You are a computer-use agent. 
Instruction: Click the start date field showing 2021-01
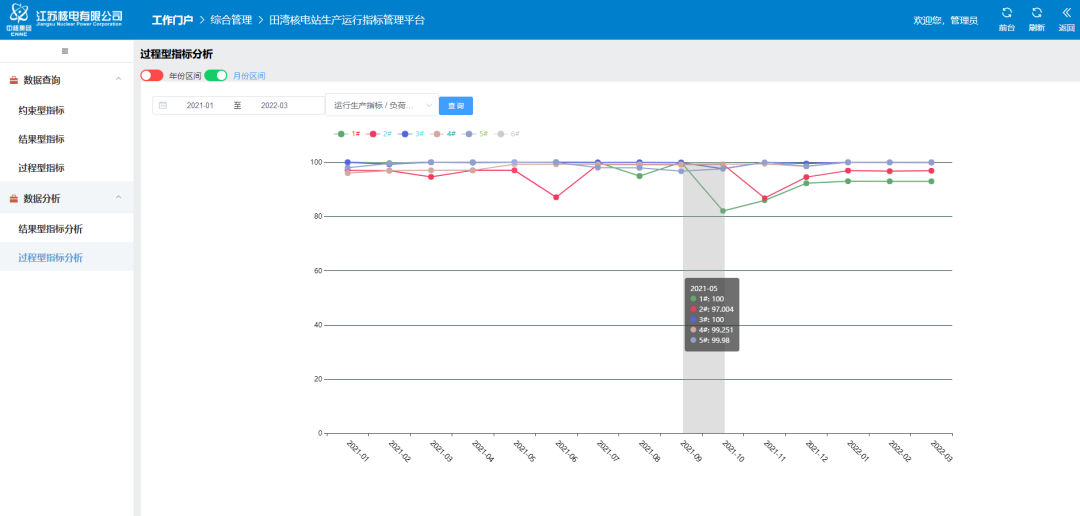(200, 105)
